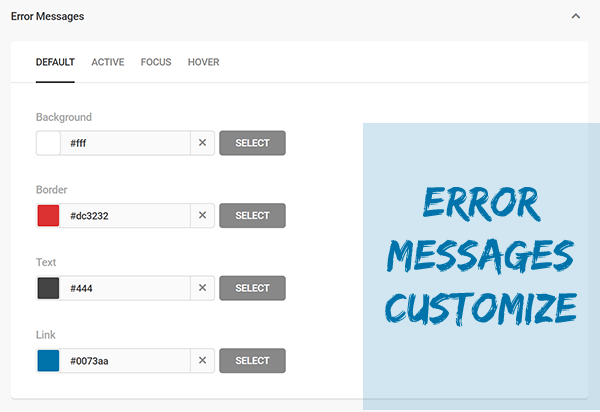Collapse the Error Messages section chevron

(576, 16)
